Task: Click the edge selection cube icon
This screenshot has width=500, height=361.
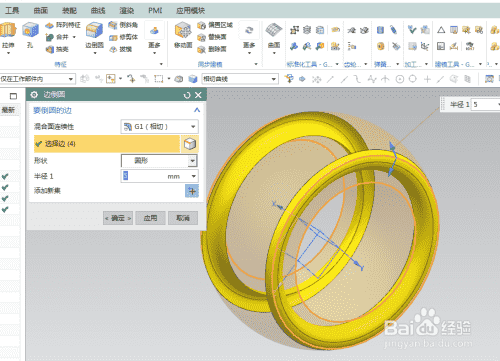Action: 190,144
